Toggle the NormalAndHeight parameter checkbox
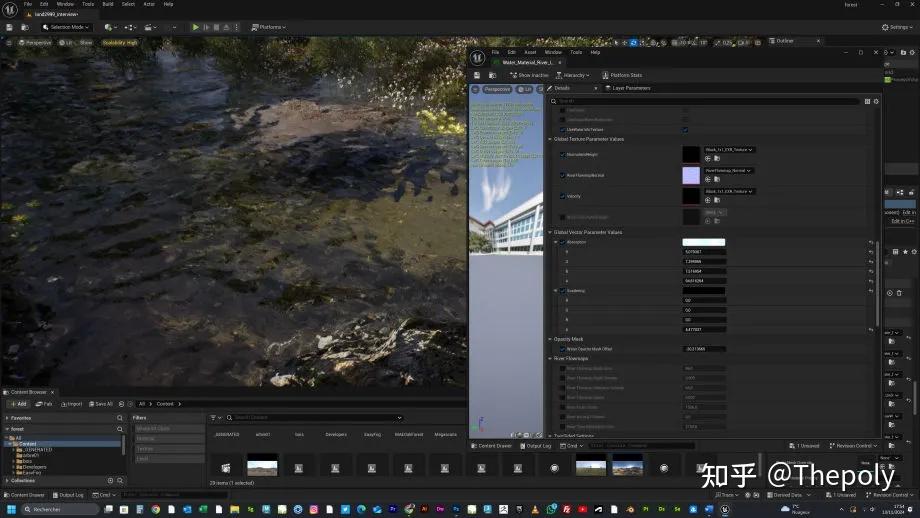 tap(562, 154)
